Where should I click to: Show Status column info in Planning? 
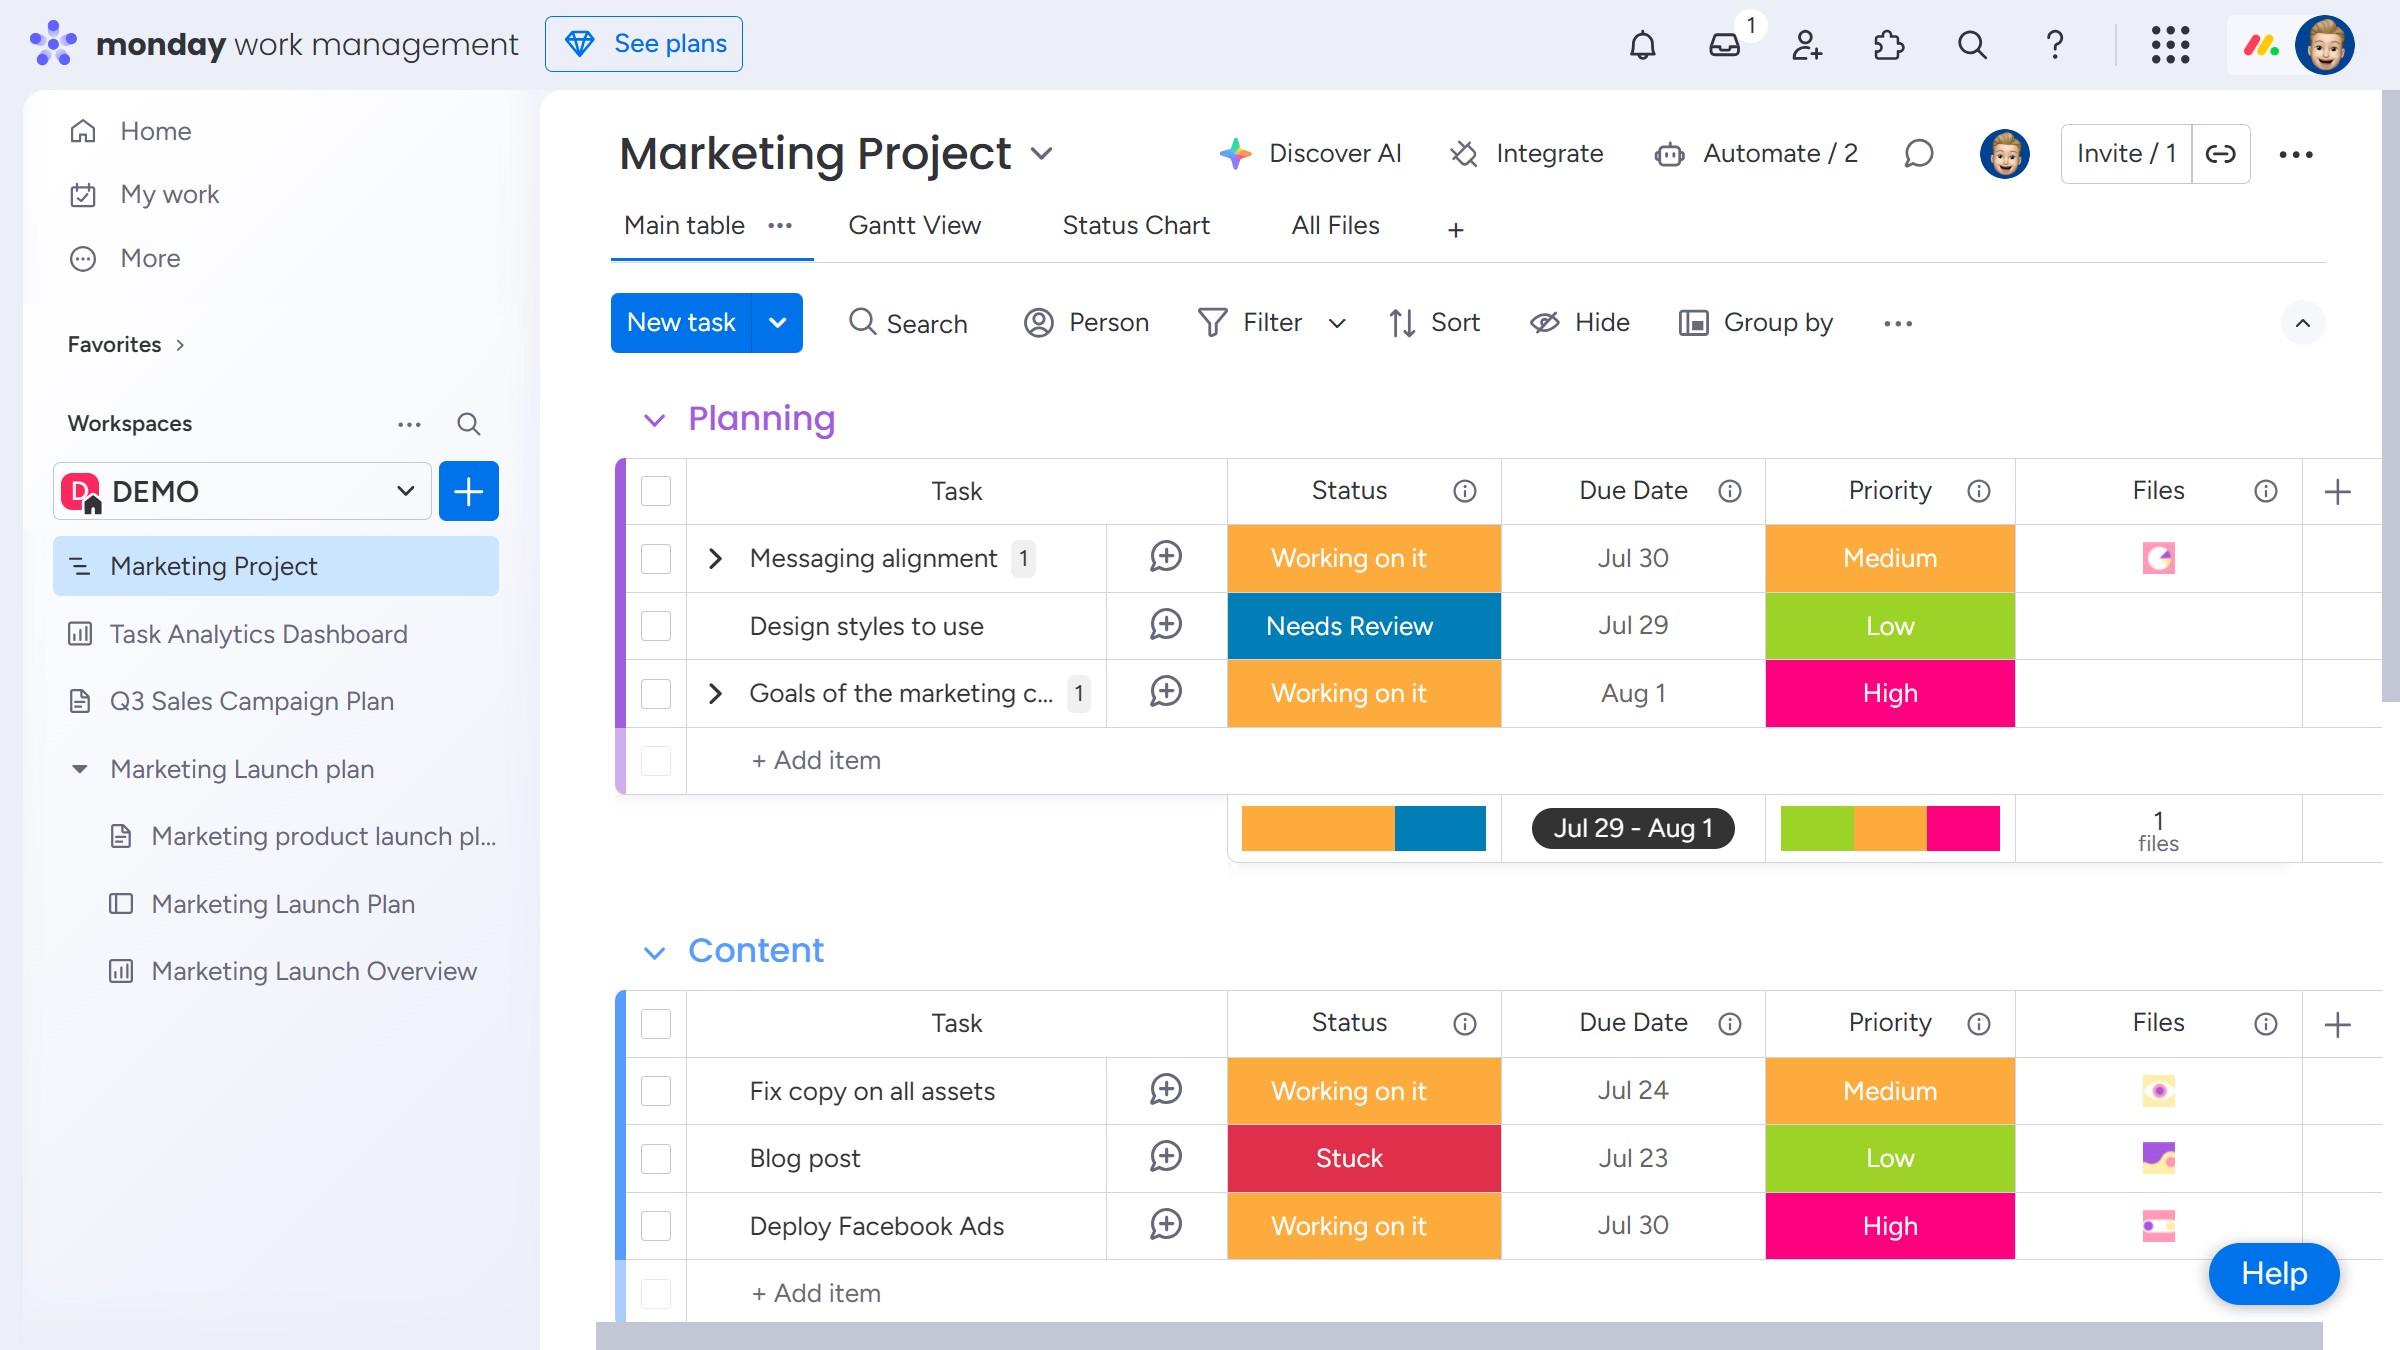(1465, 491)
